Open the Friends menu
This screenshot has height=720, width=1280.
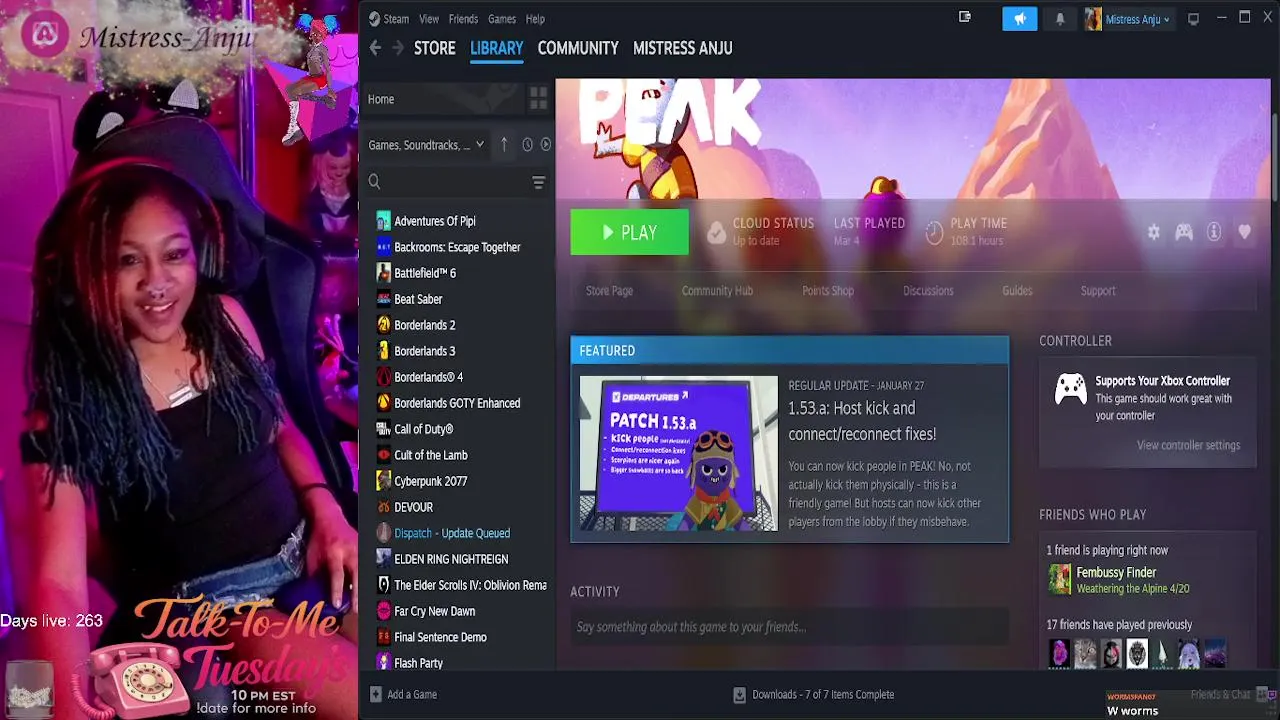pos(463,19)
